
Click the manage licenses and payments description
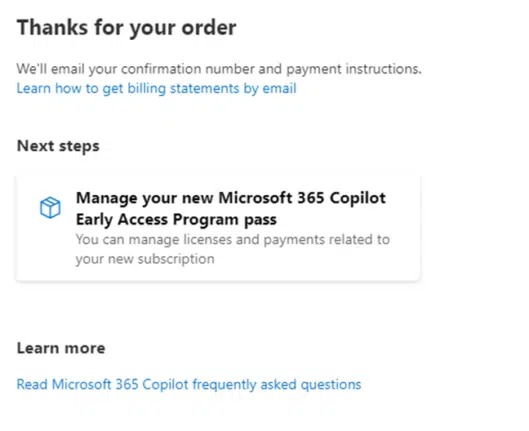click(x=233, y=249)
